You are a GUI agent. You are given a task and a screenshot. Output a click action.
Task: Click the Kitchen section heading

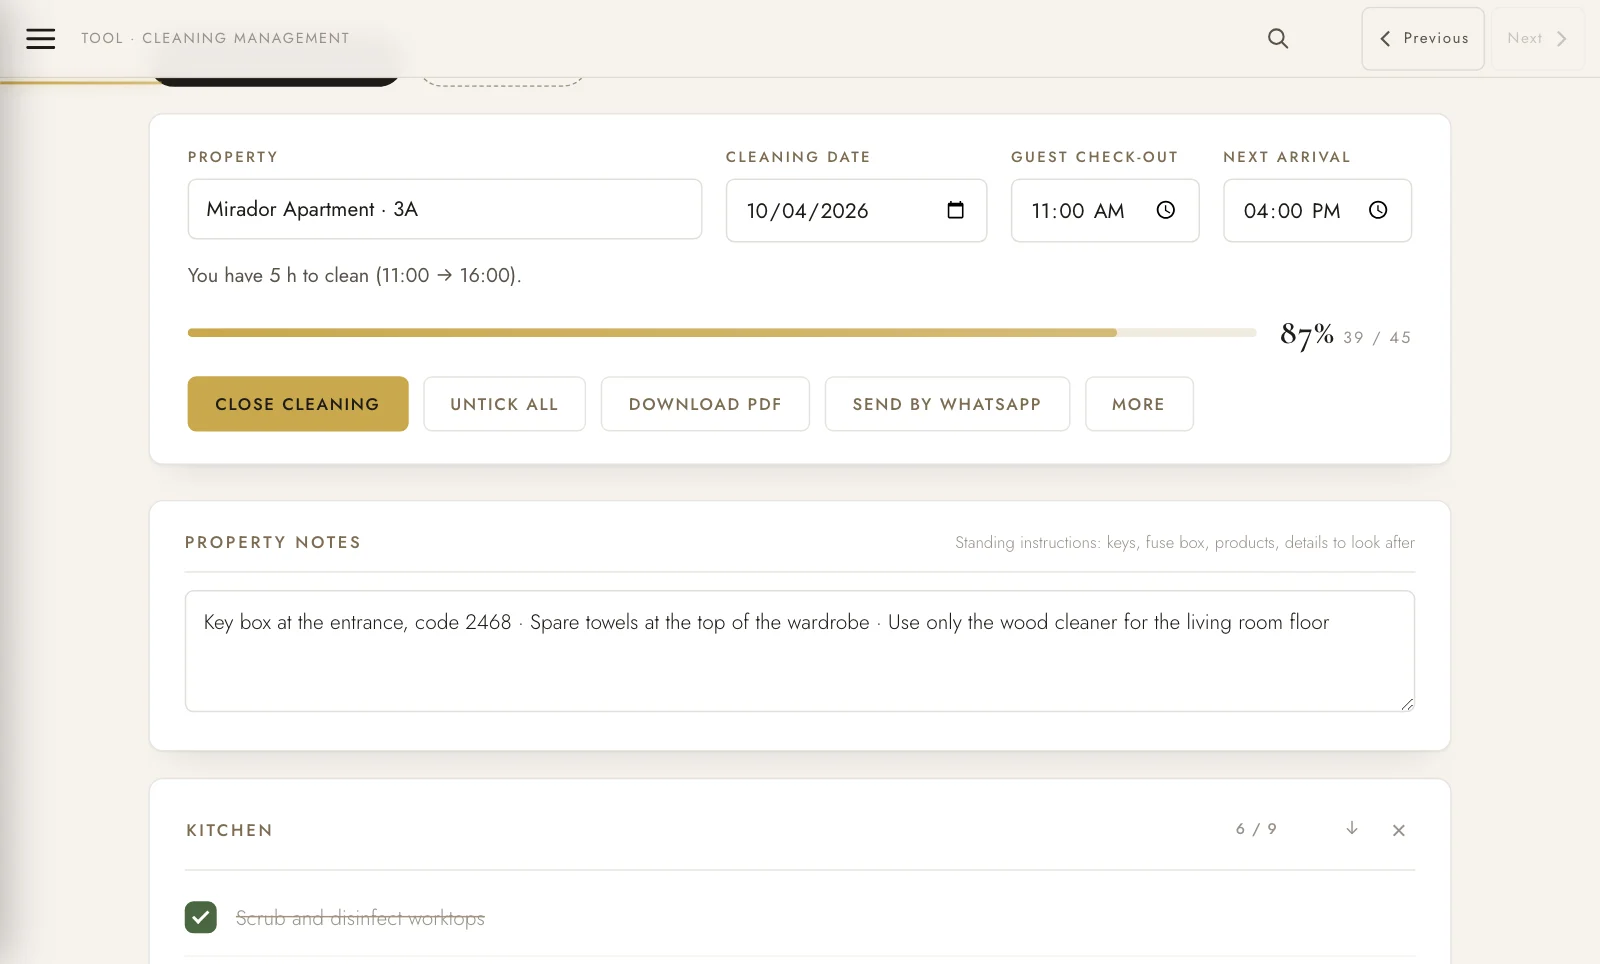pyautogui.click(x=229, y=830)
